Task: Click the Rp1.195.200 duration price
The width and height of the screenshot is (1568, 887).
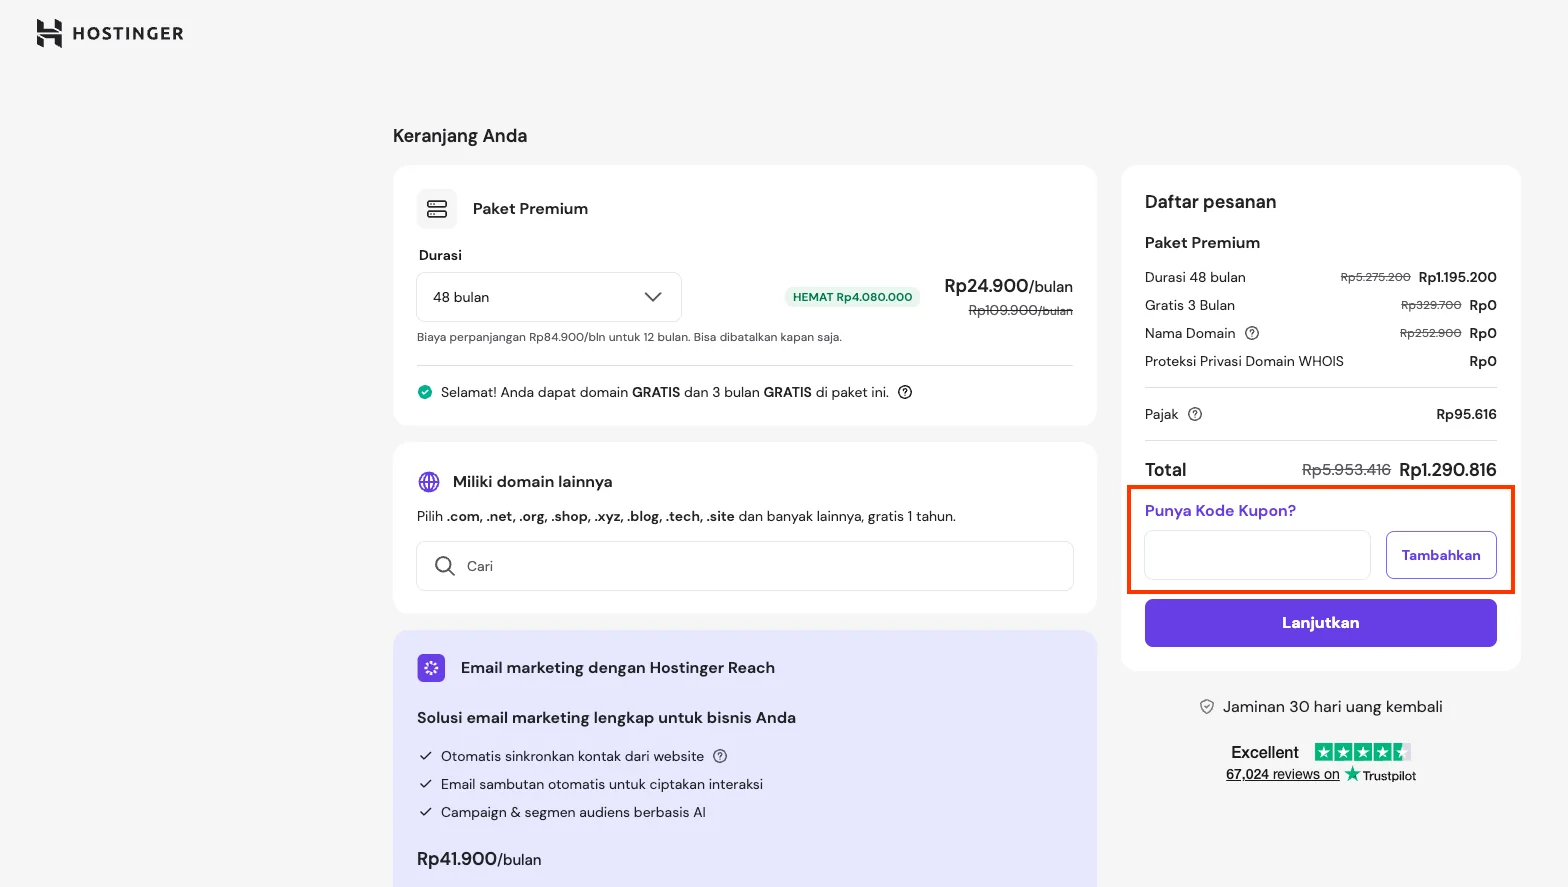Action: coord(1458,277)
